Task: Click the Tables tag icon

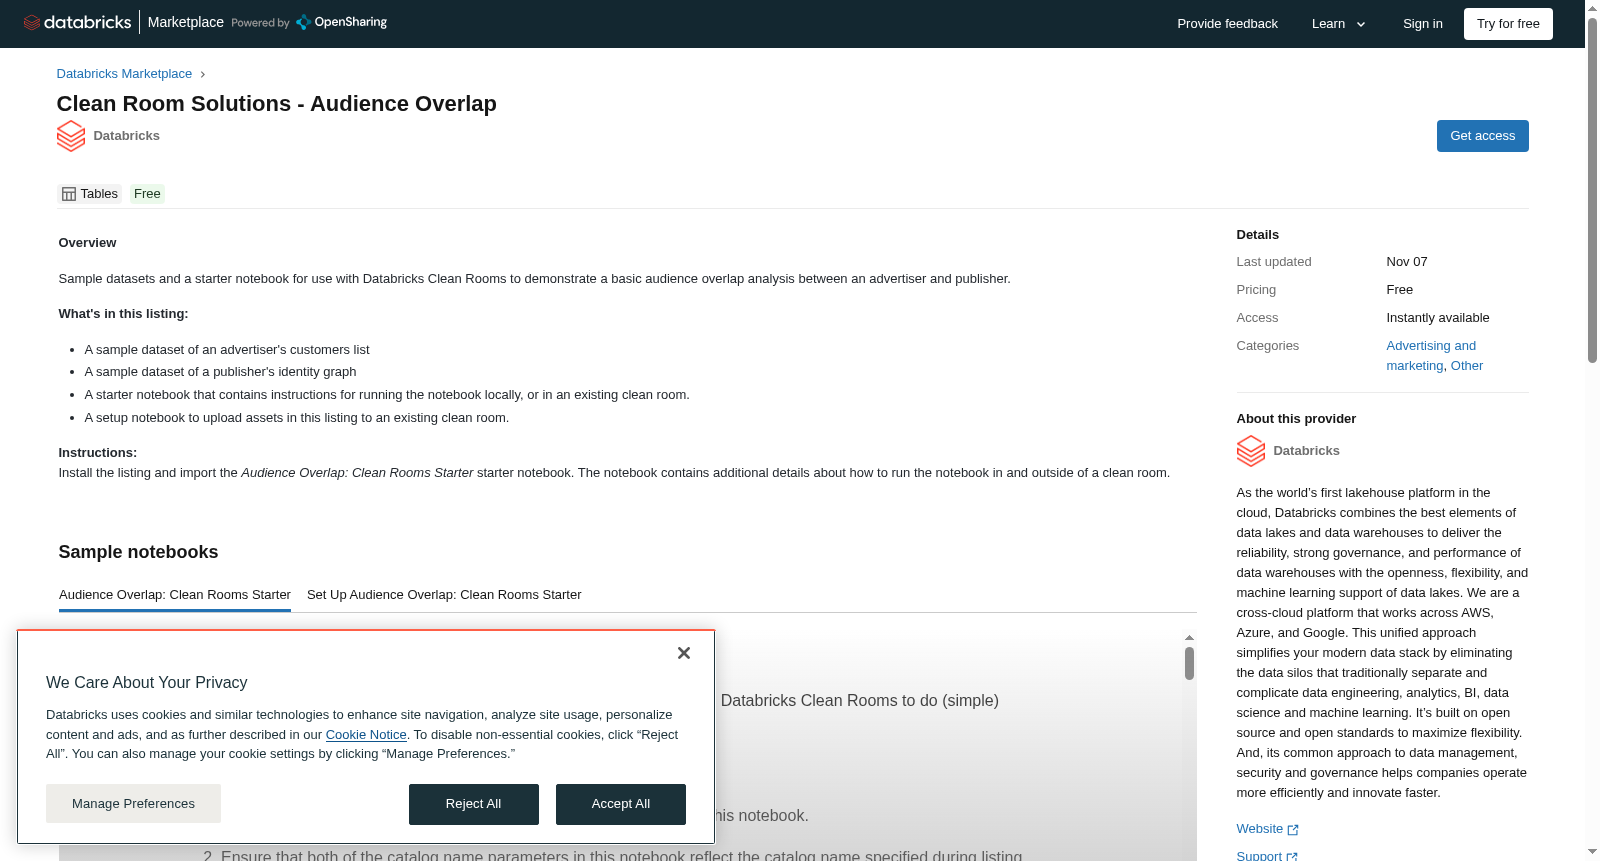Action: tap(69, 194)
